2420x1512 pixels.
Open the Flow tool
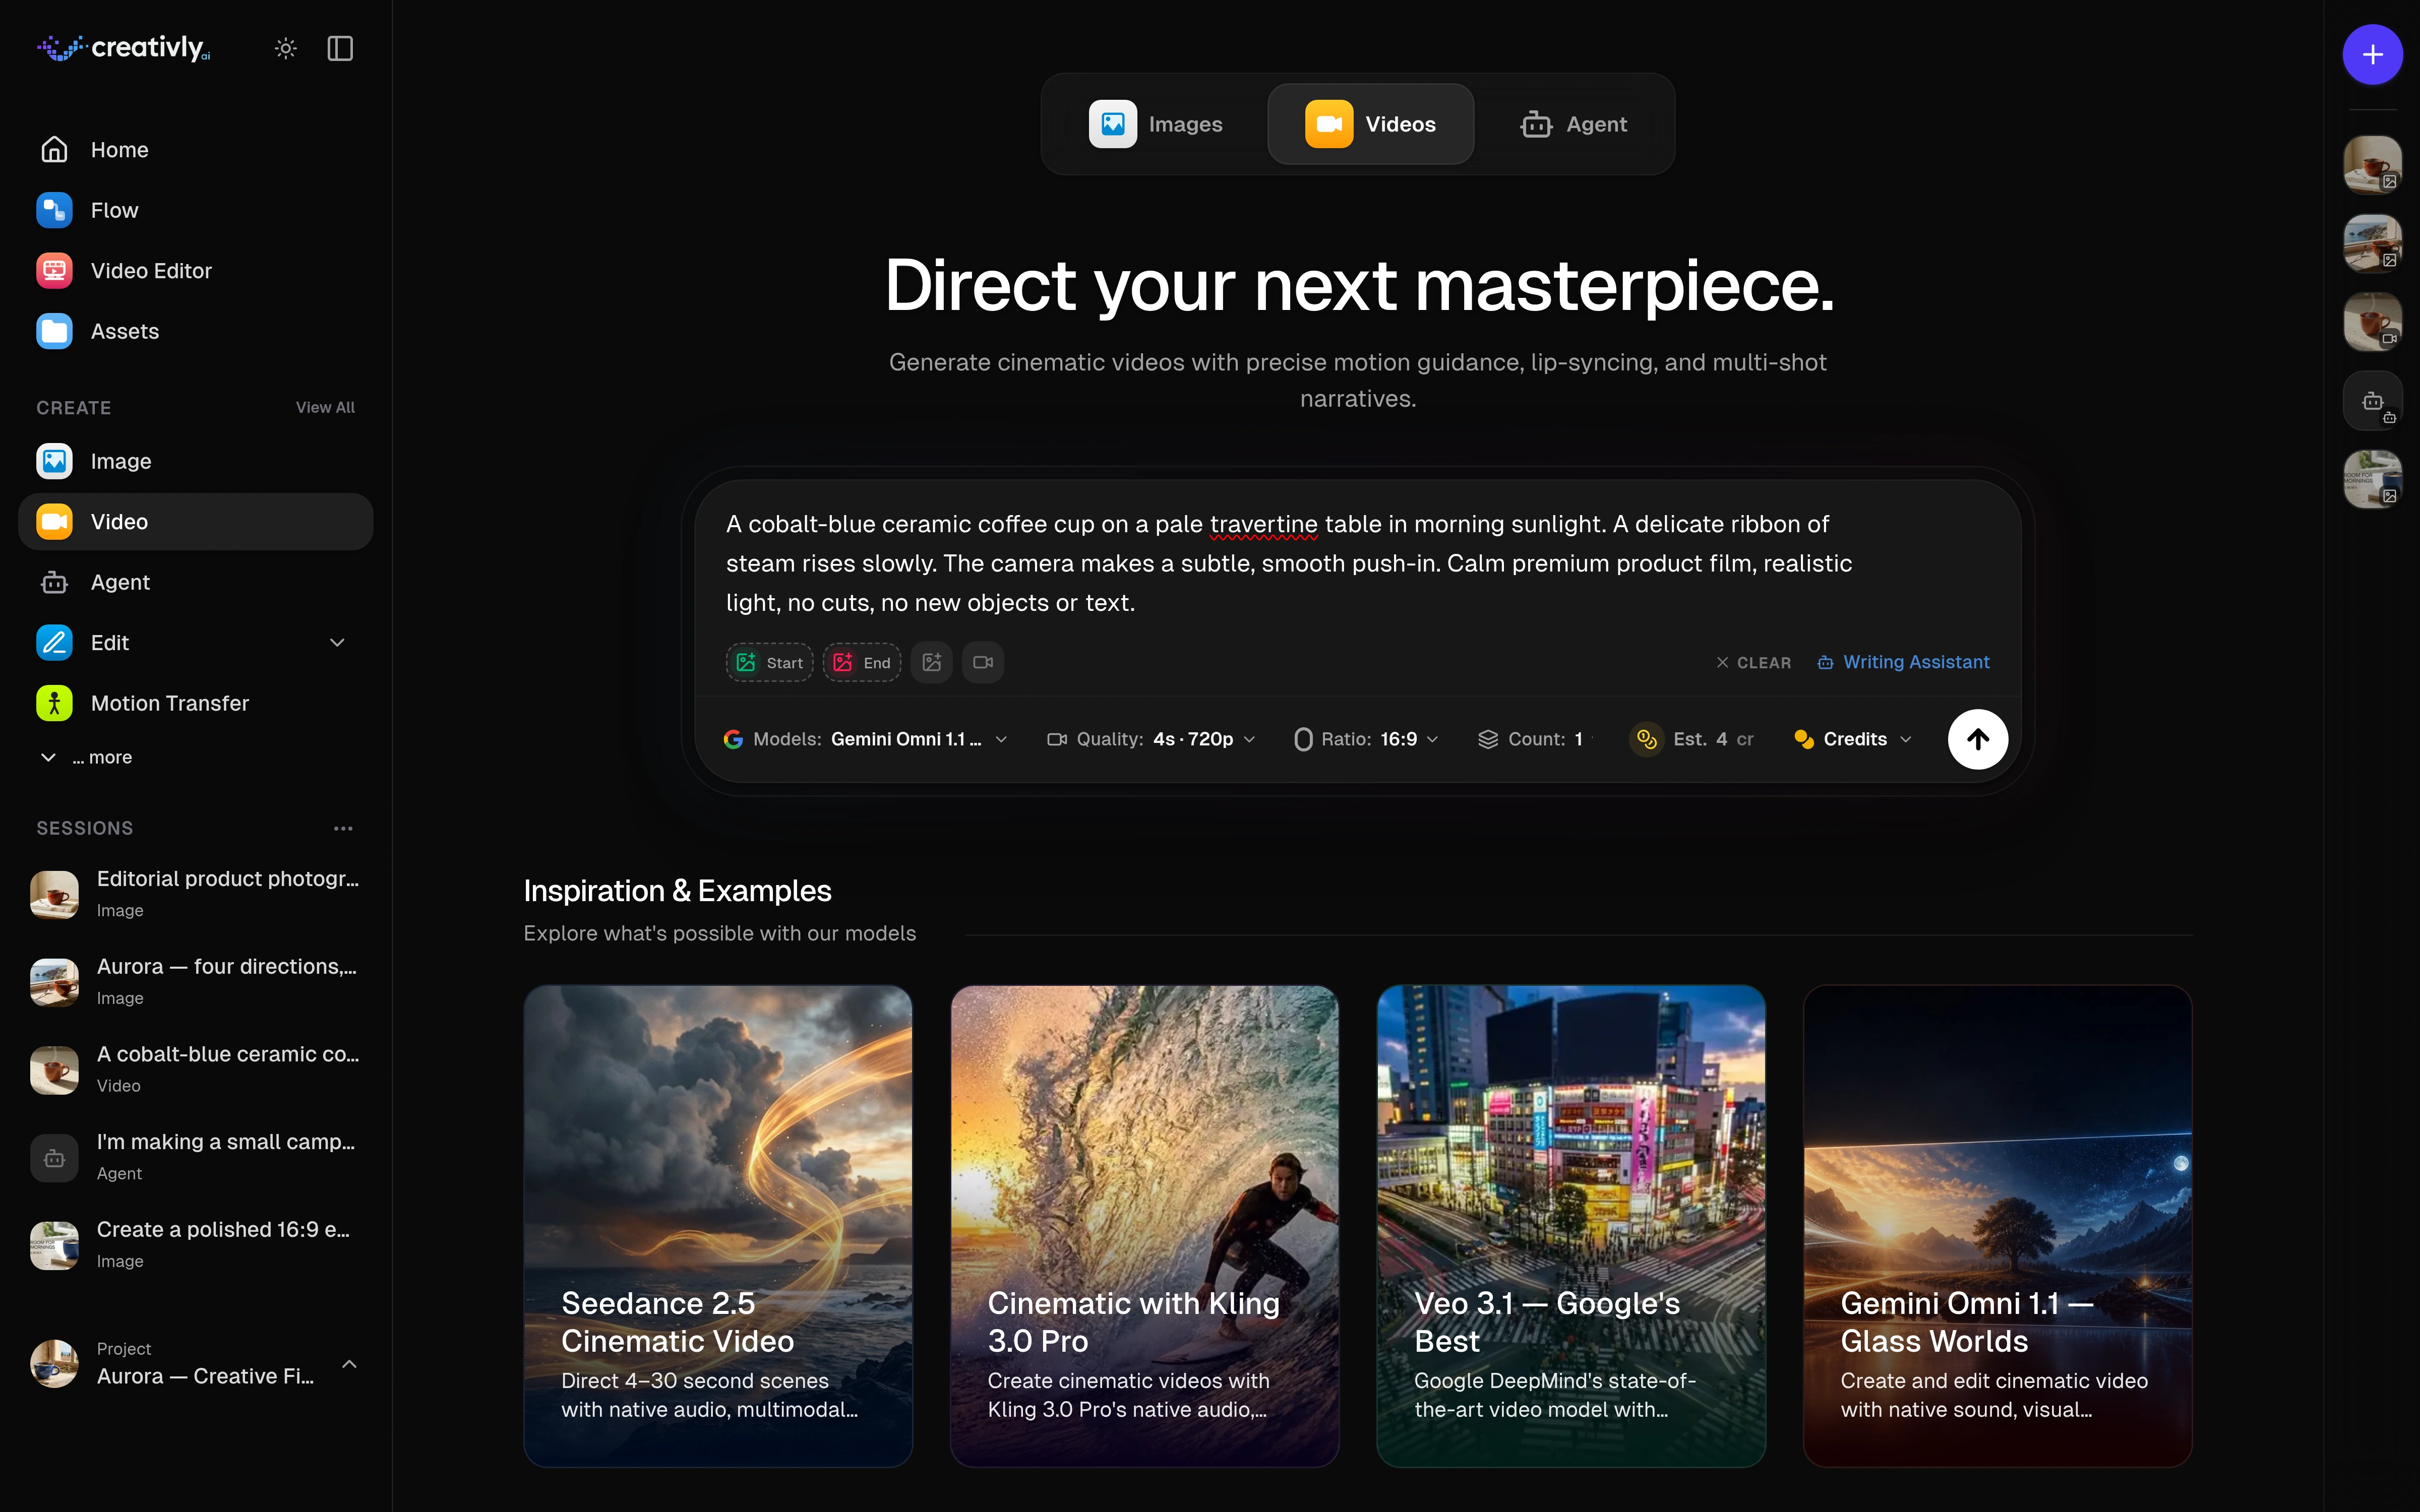195,210
